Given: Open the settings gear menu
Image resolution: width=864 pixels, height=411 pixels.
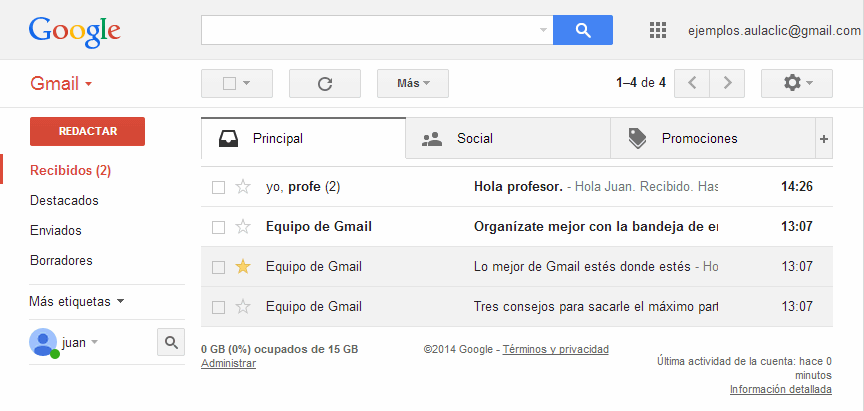Looking at the screenshot, I should click(796, 83).
